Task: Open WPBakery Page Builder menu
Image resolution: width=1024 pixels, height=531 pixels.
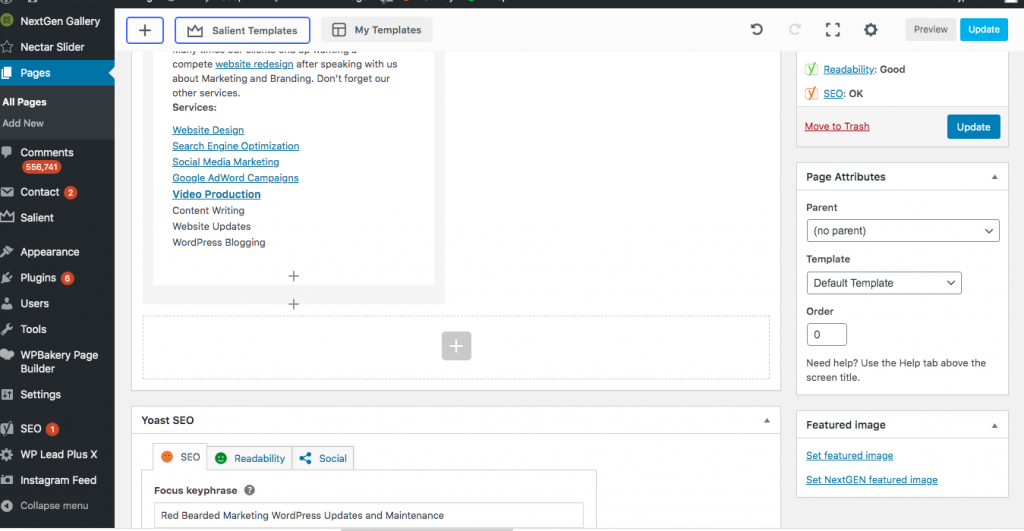Action: coord(57,362)
